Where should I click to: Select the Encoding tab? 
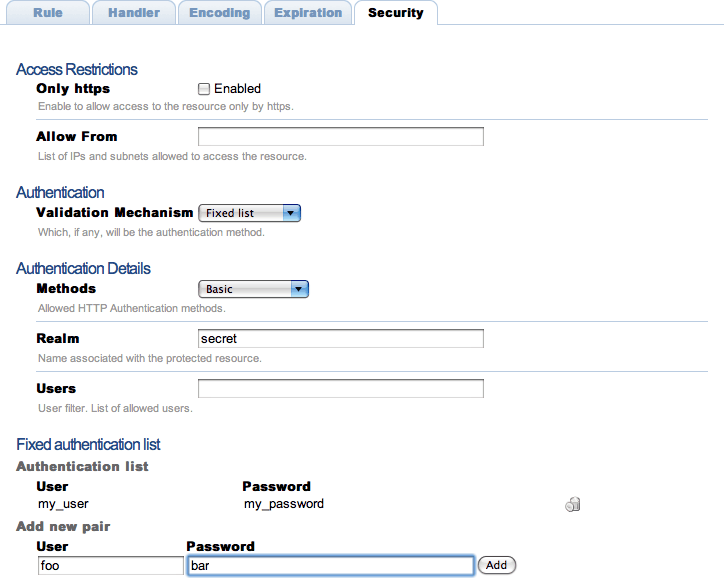tap(220, 13)
